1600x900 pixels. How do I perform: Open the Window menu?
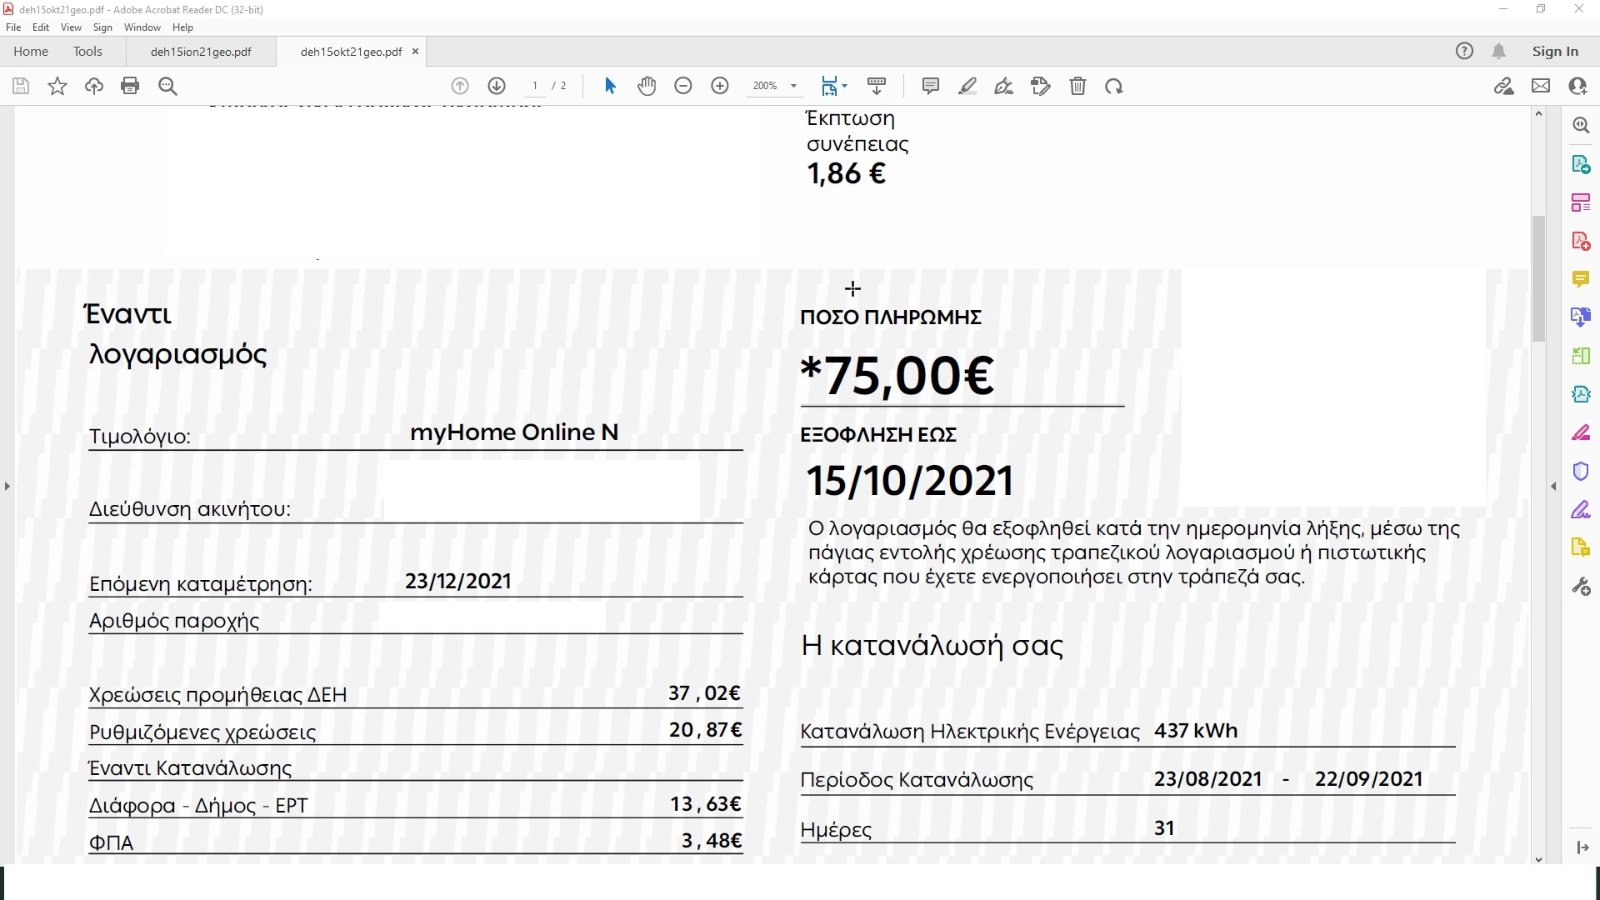(x=142, y=27)
